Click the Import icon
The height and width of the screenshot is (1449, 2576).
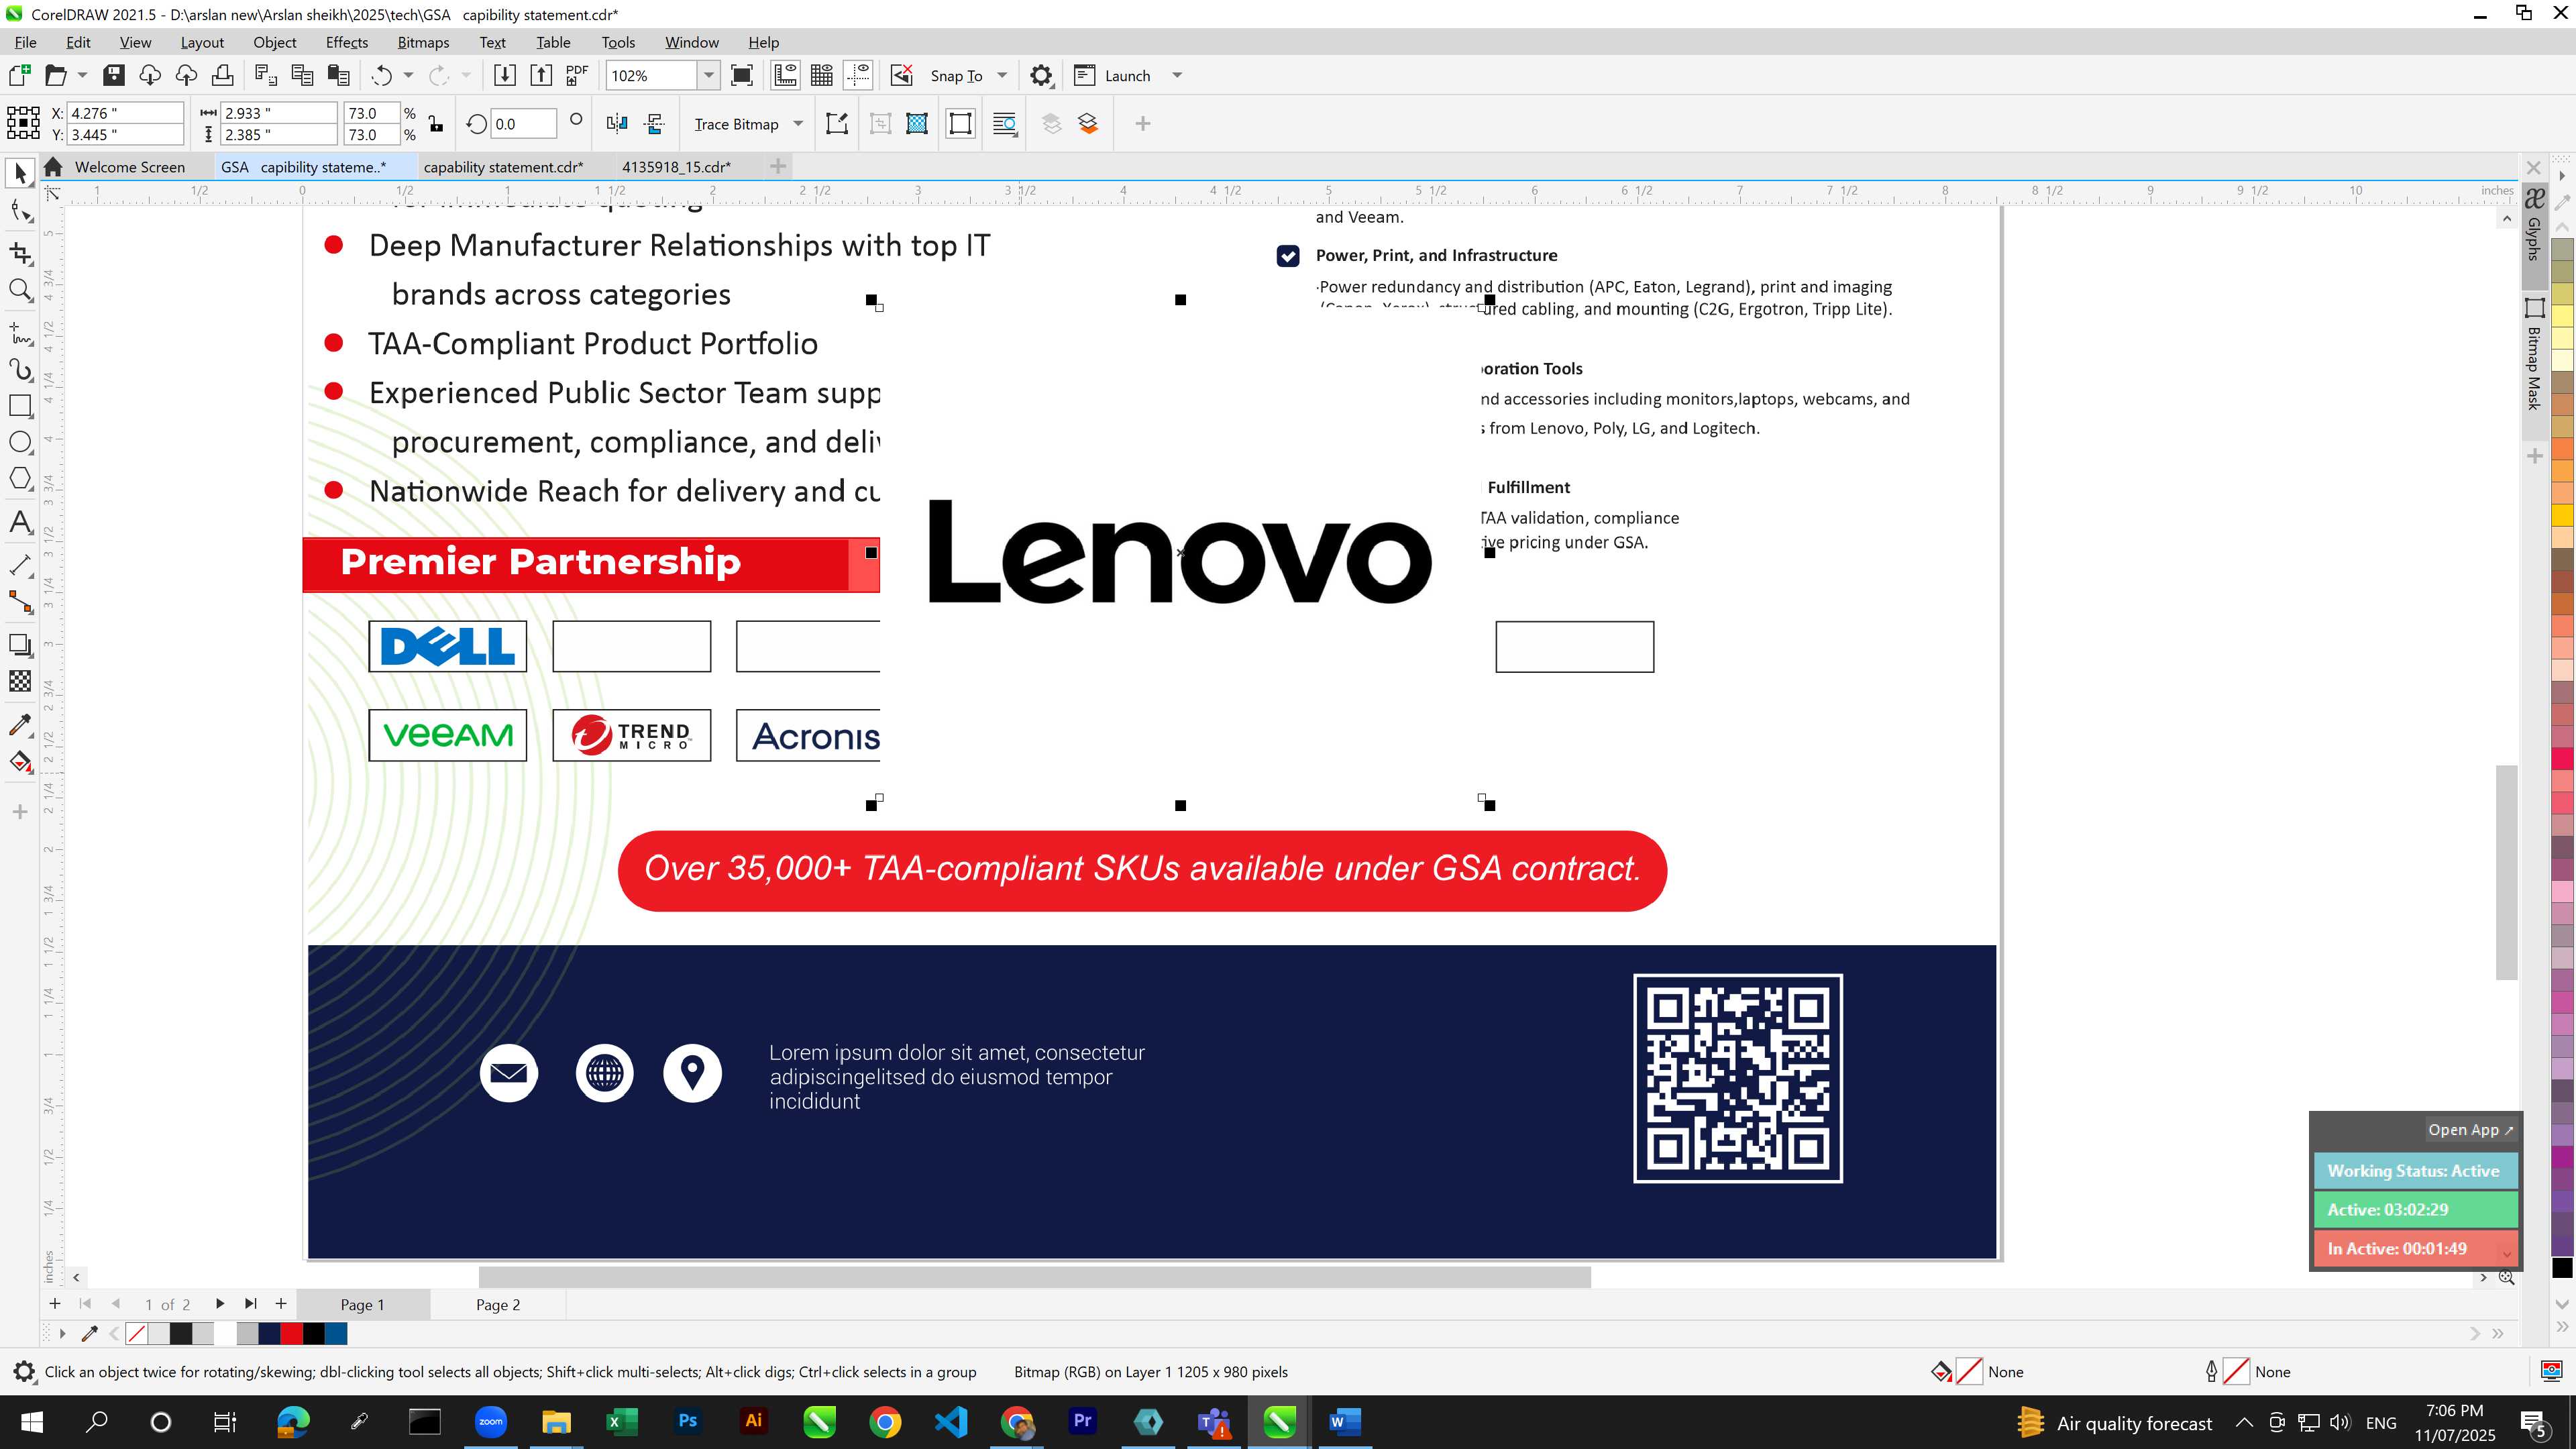[504, 76]
